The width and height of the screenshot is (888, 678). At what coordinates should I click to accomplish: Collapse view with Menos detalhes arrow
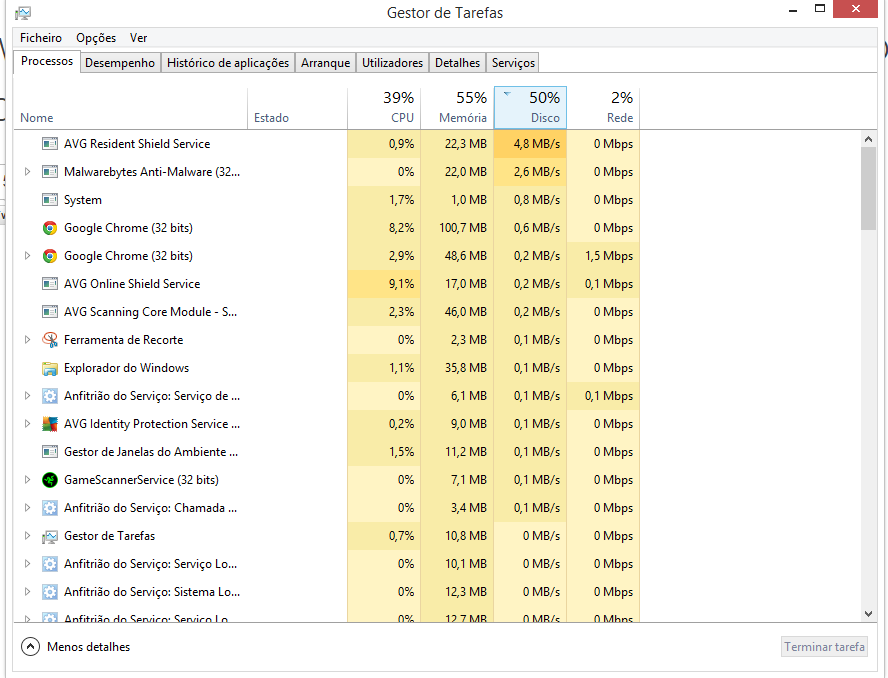click(x=30, y=647)
